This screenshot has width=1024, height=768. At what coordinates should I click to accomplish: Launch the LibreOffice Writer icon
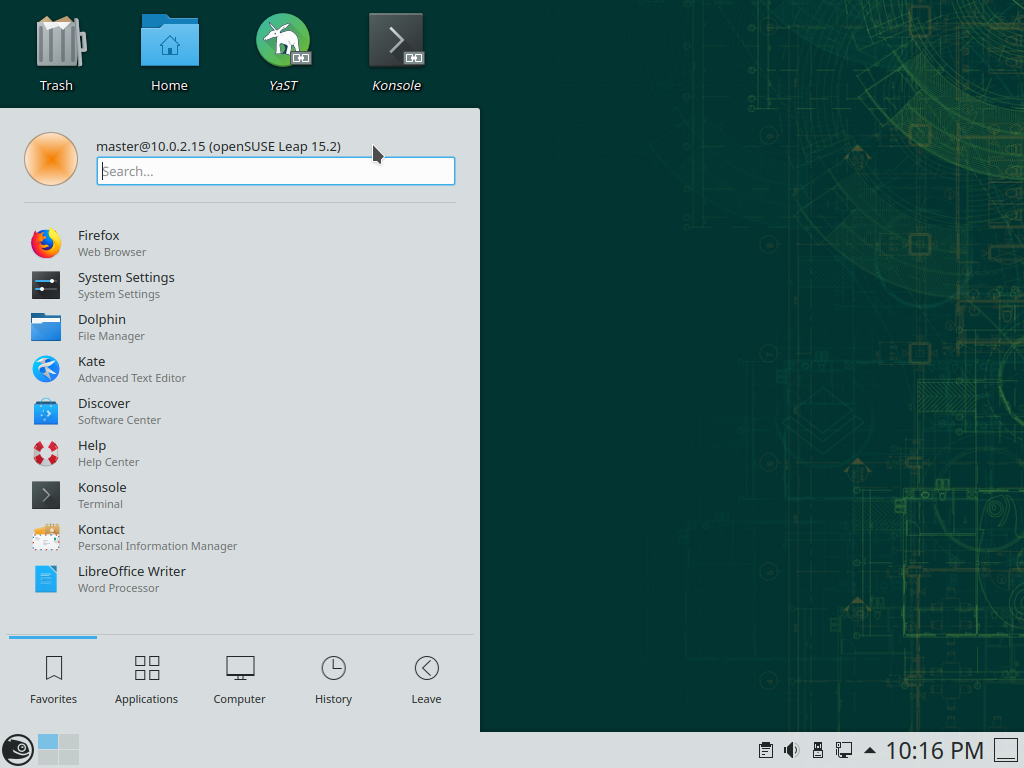coord(46,579)
